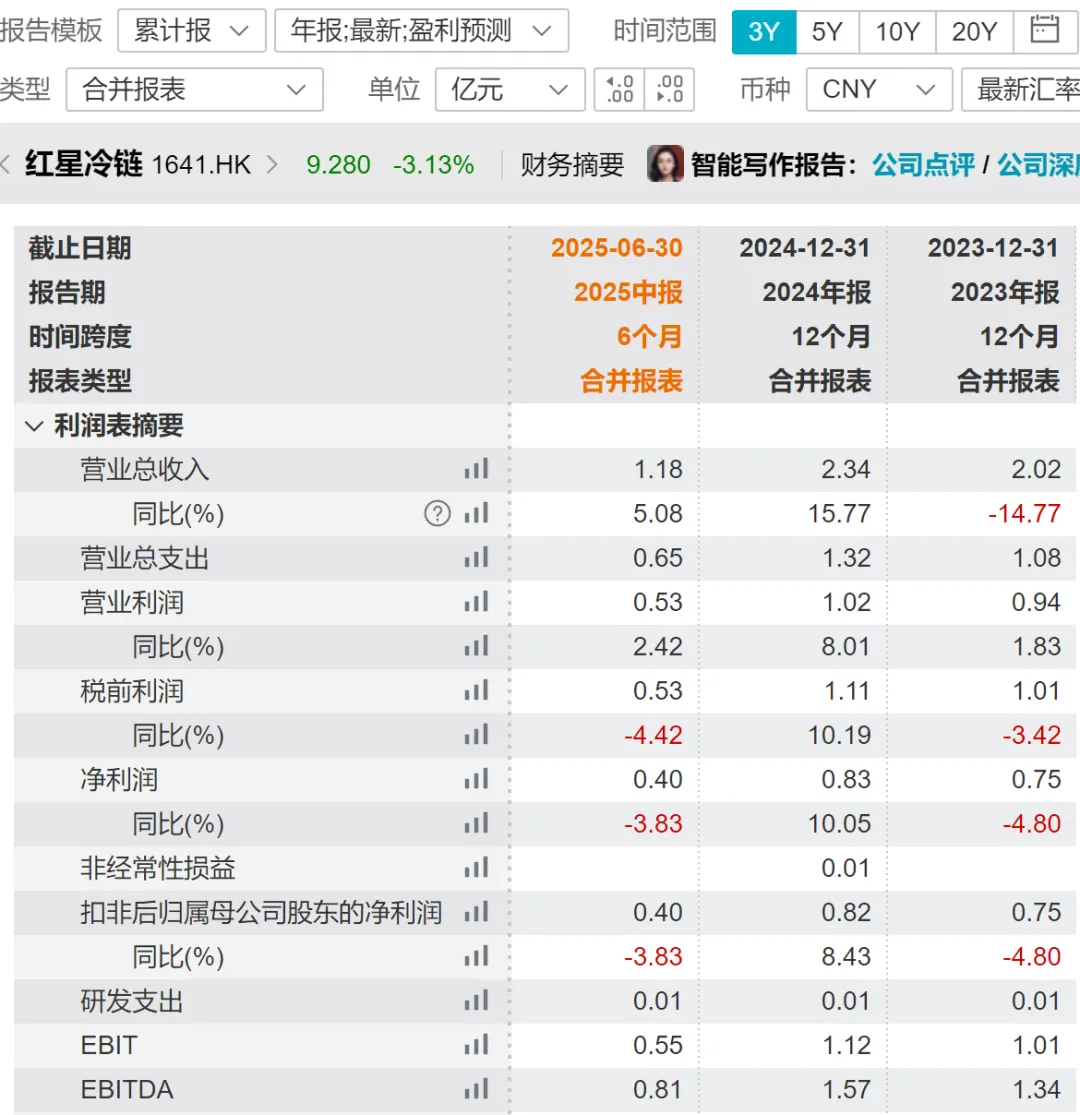
Task: Select 扣非后归属母公司股东的净利润 row label
Action: (x=261, y=912)
